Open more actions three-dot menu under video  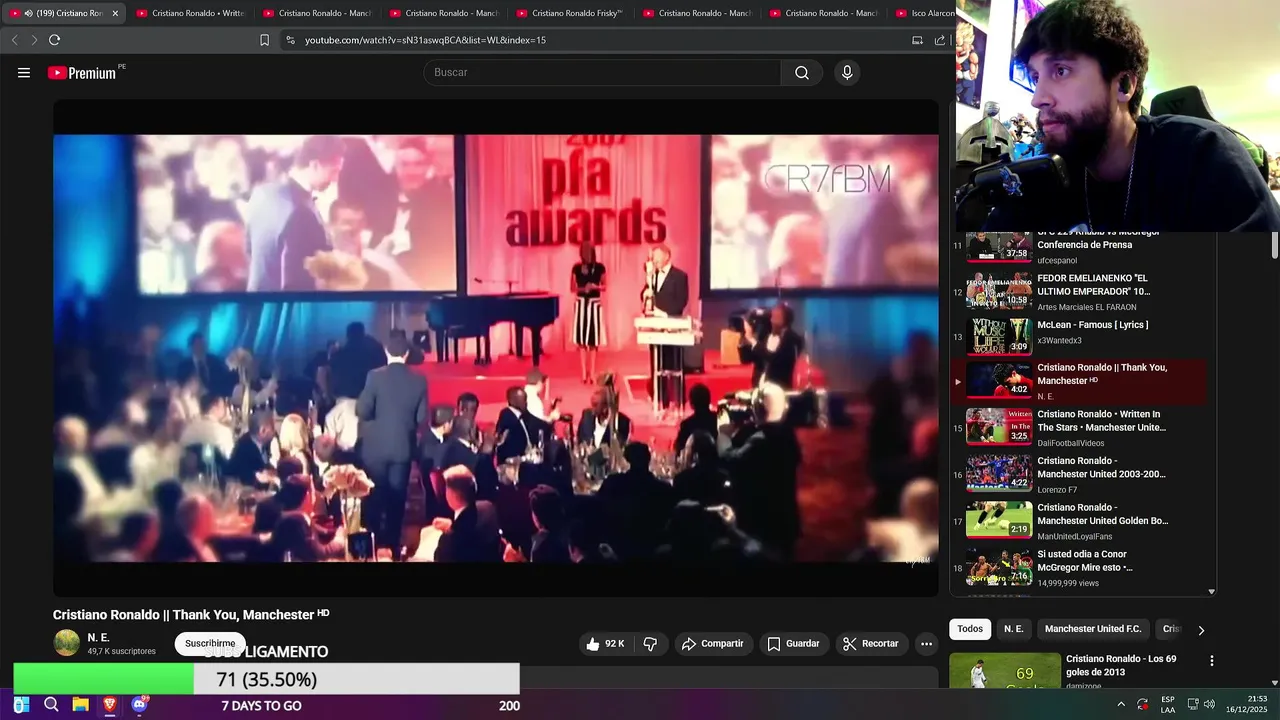(x=926, y=644)
